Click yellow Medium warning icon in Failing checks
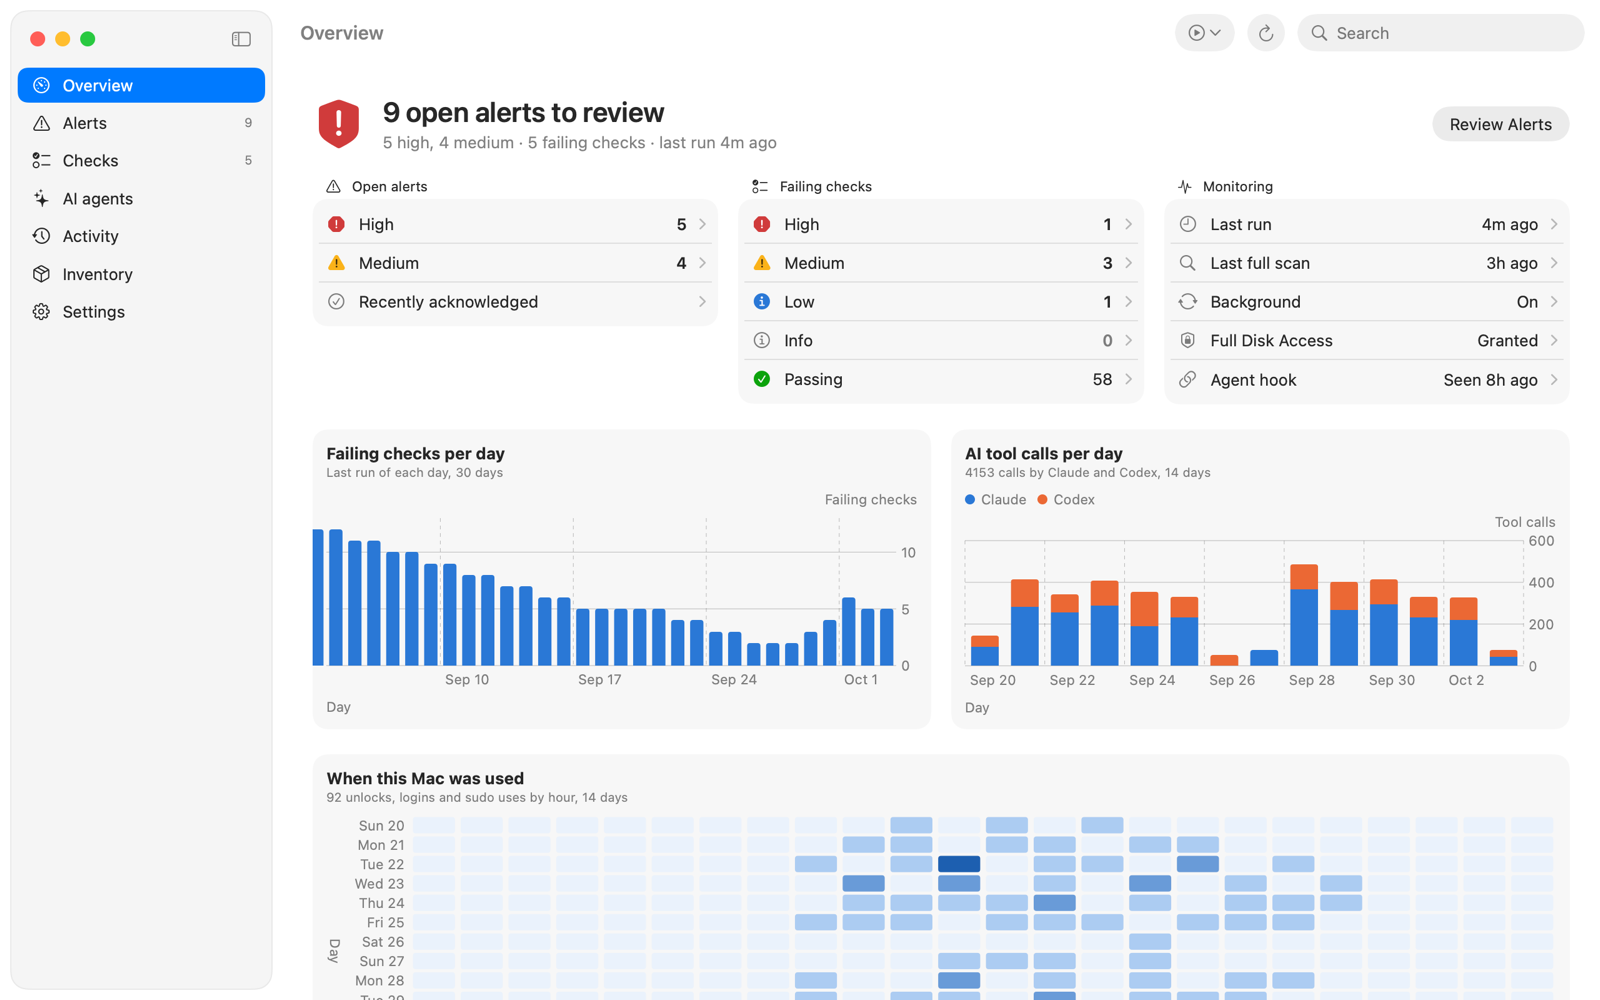This screenshot has width=1600, height=1000. 762,263
